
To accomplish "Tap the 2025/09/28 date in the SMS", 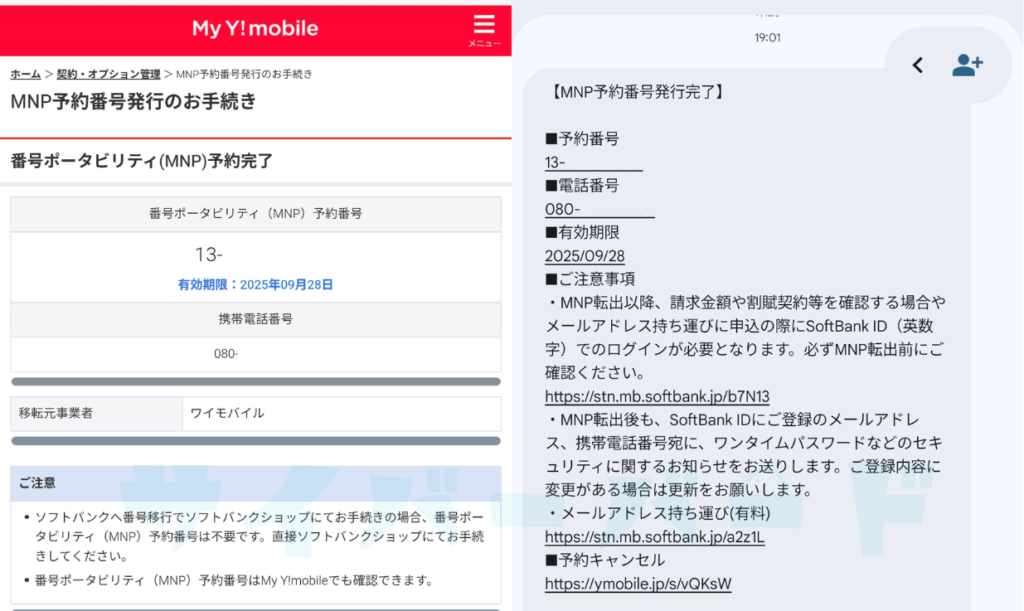I will click(x=584, y=256).
